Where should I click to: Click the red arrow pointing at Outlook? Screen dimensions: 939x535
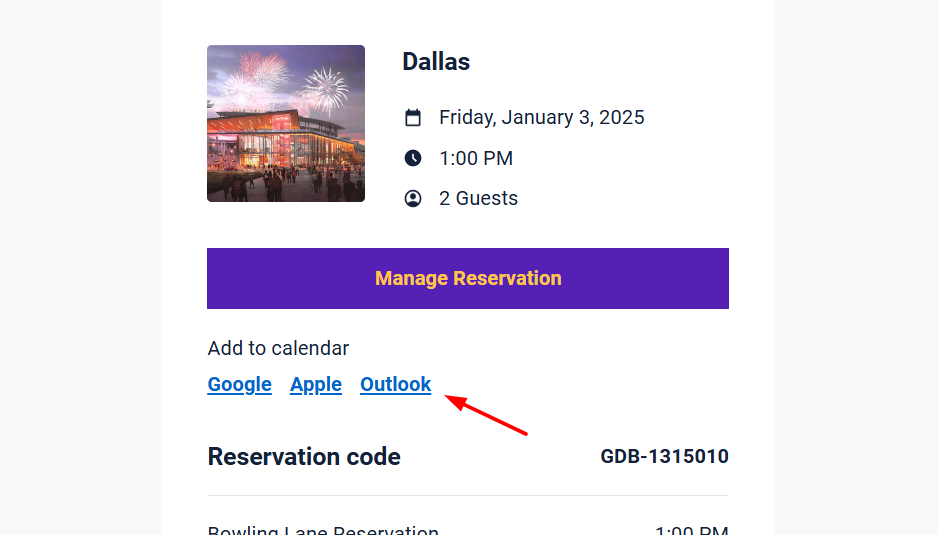click(x=486, y=415)
